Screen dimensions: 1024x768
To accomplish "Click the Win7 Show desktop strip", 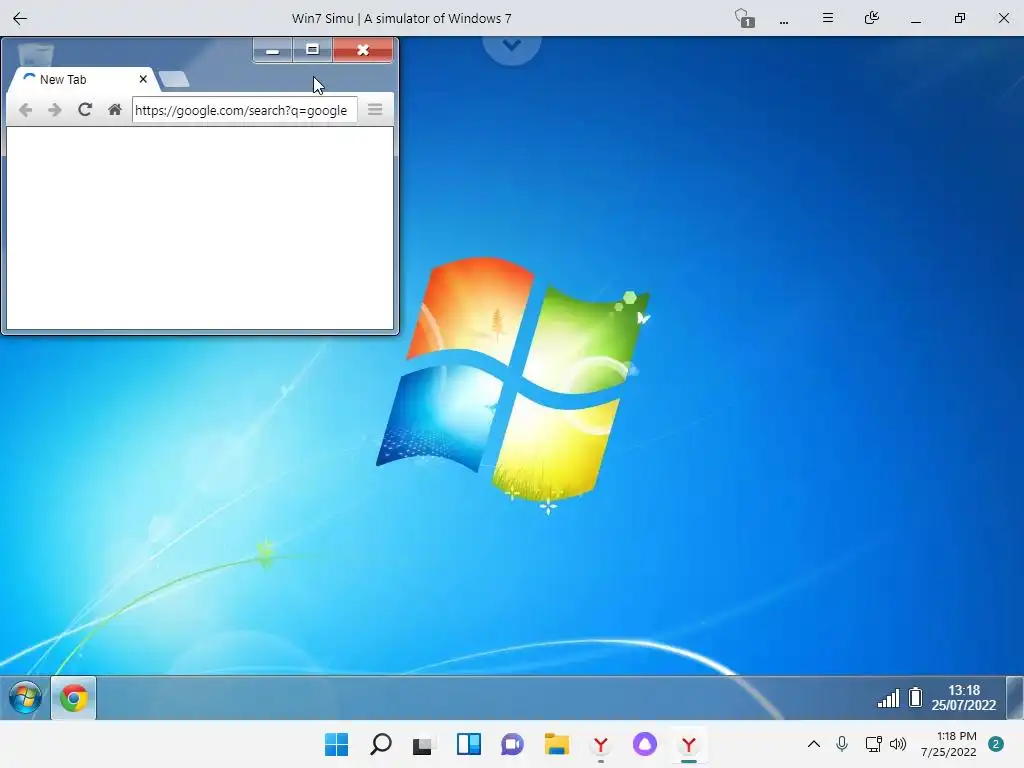I will (1014, 697).
